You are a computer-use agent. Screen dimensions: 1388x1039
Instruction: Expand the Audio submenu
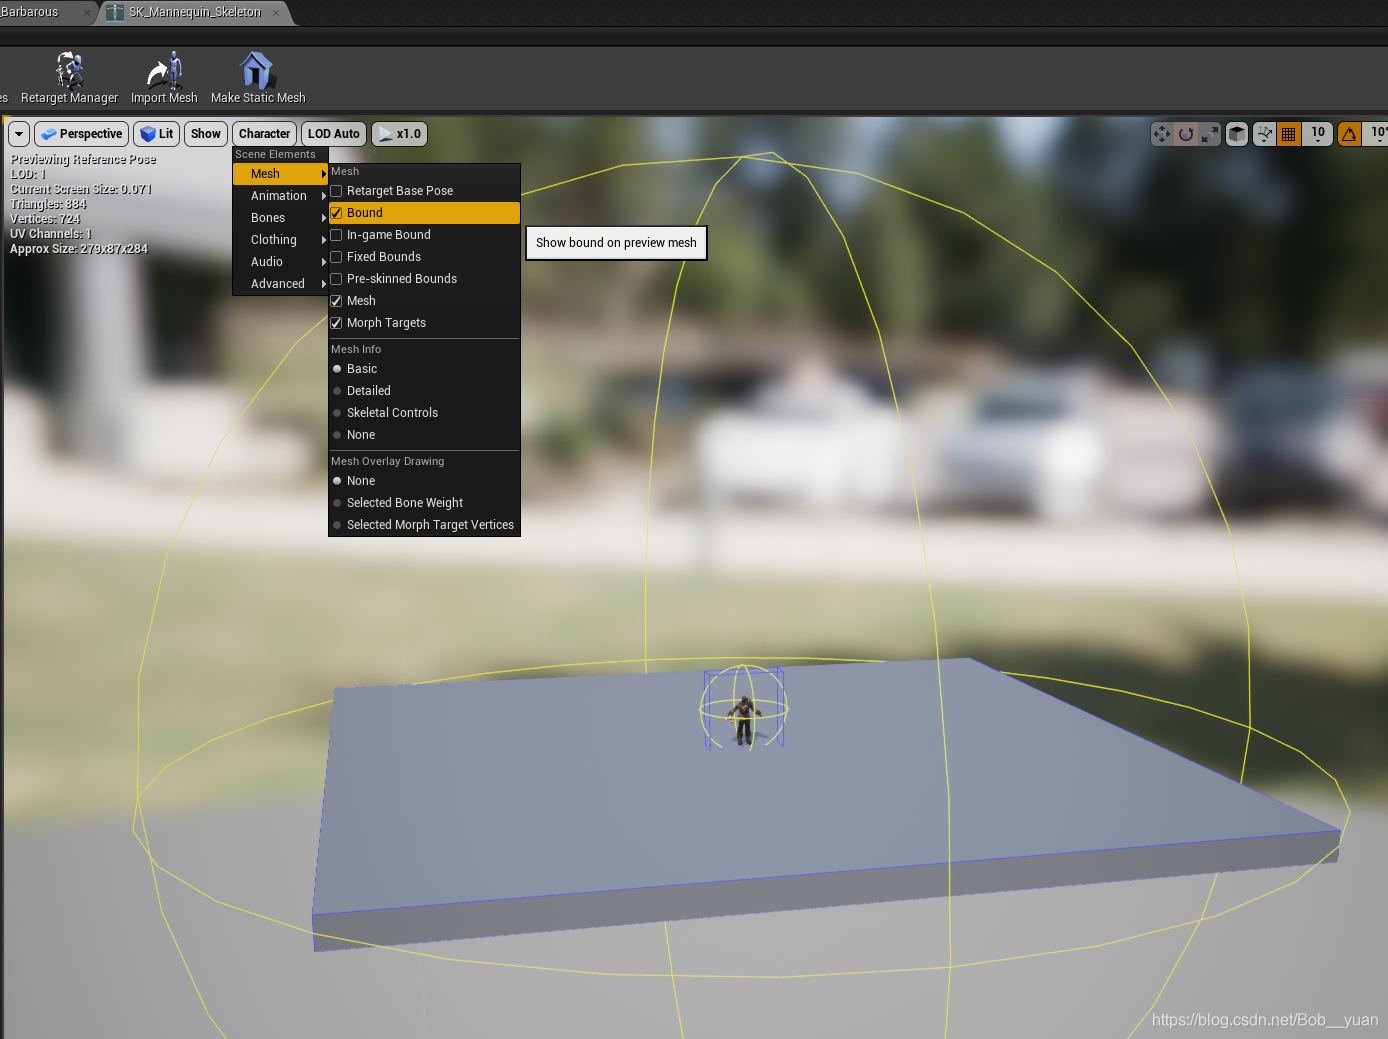pyautogui.click(x=281, y=262)
